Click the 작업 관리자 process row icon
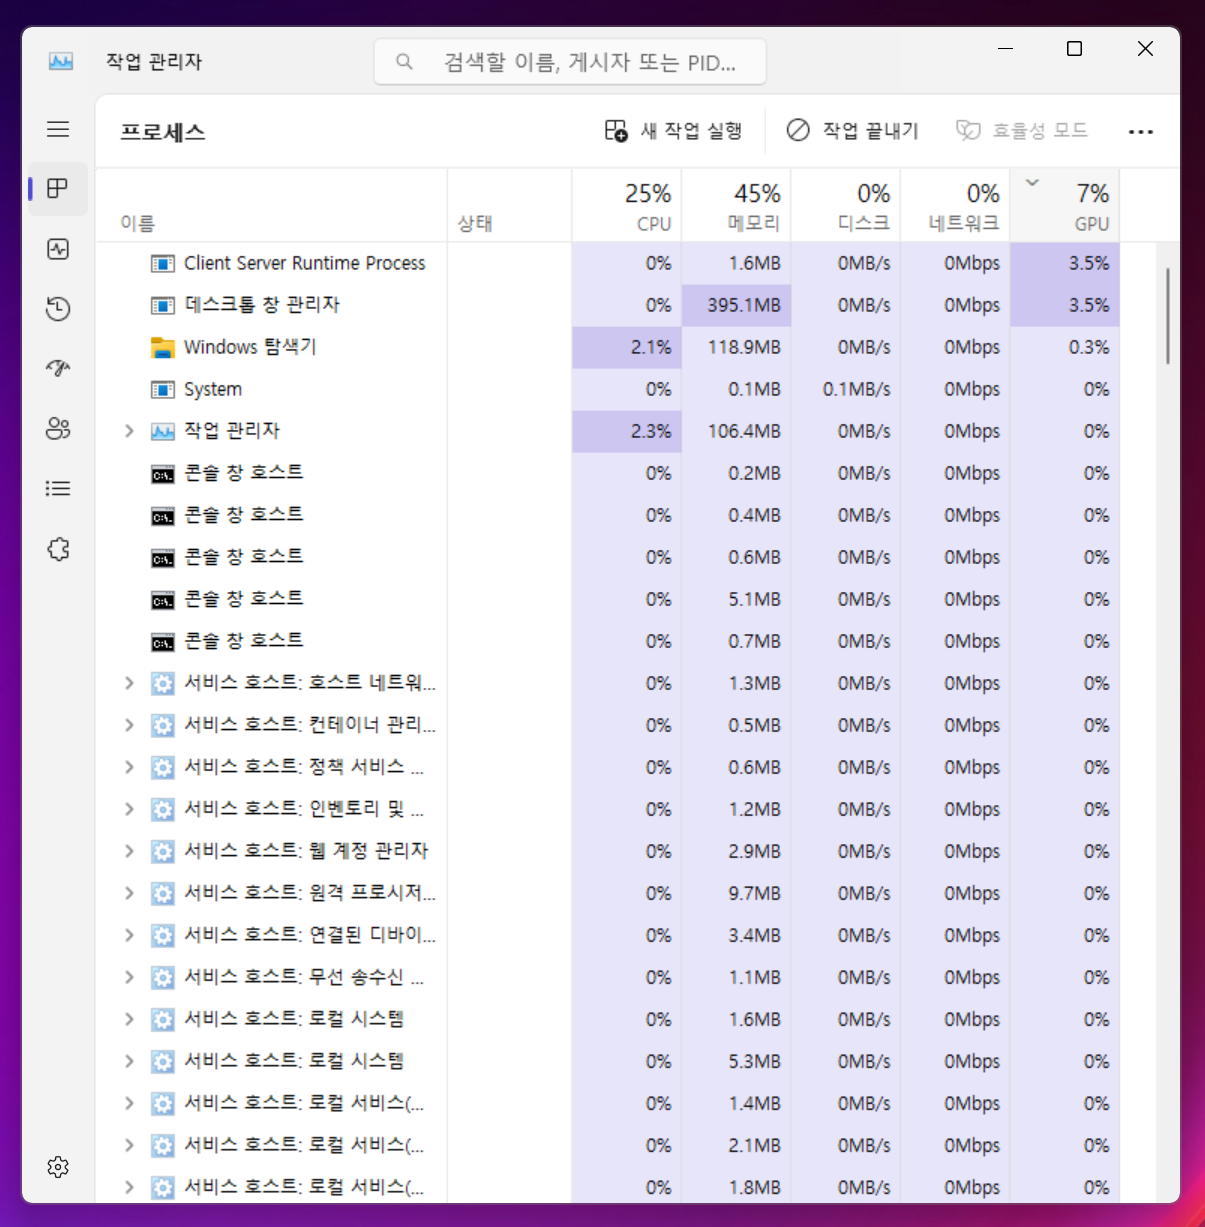 click(162, 431)
